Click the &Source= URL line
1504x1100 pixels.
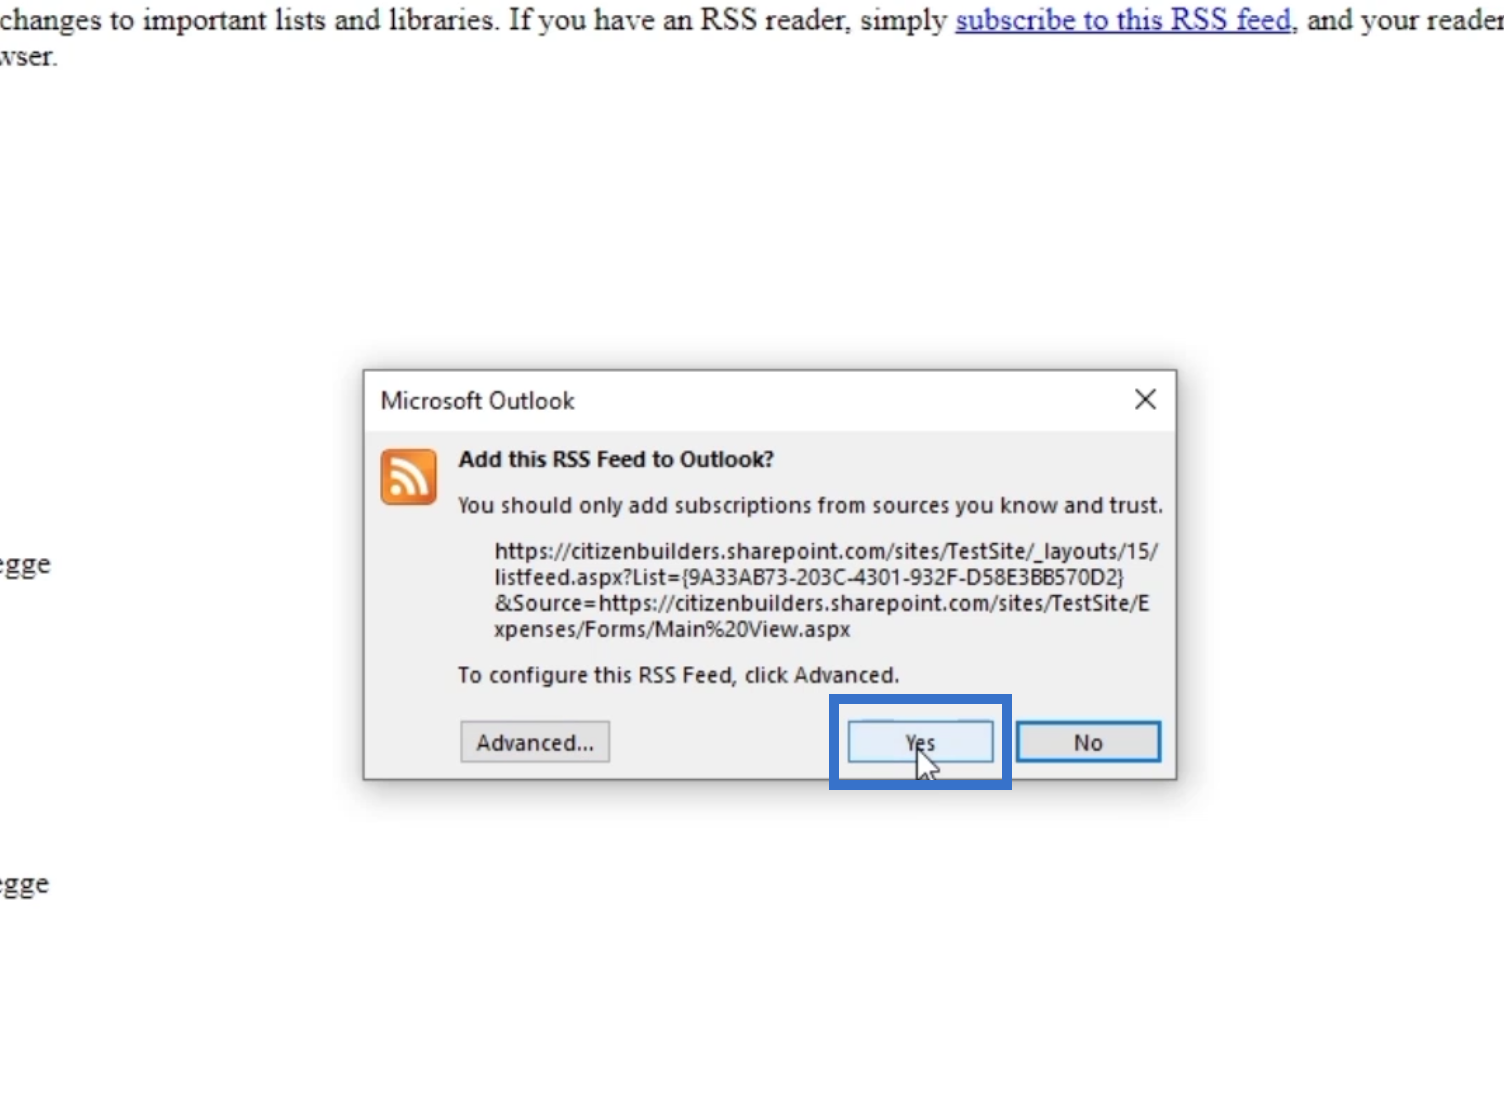point(822,603)
